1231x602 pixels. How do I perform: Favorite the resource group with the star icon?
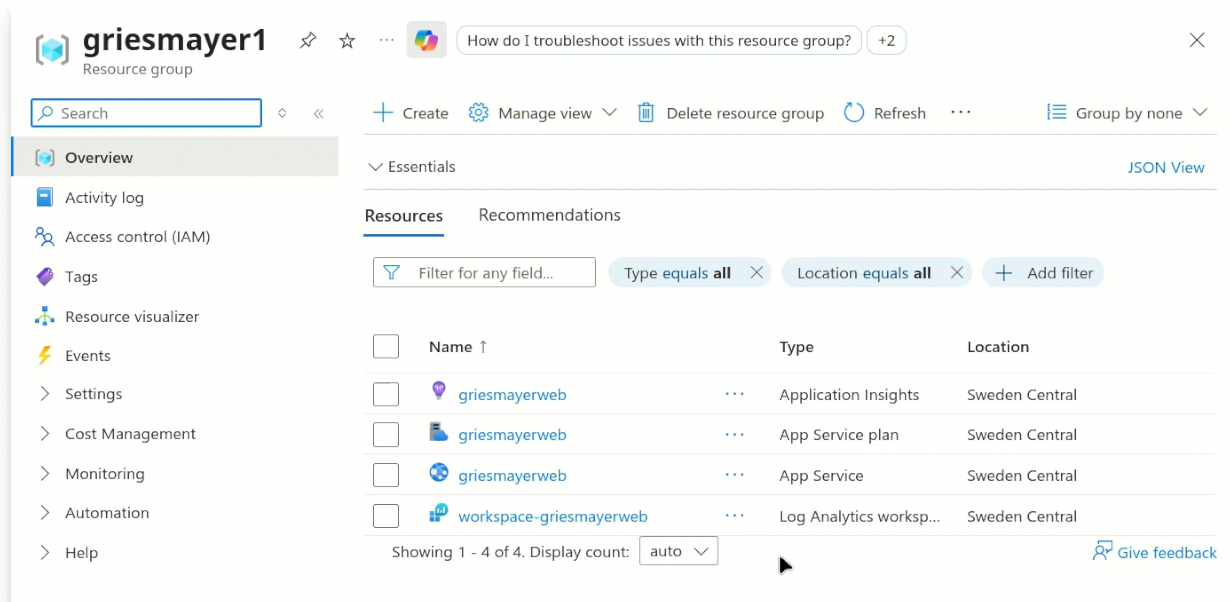click(347, 41)
